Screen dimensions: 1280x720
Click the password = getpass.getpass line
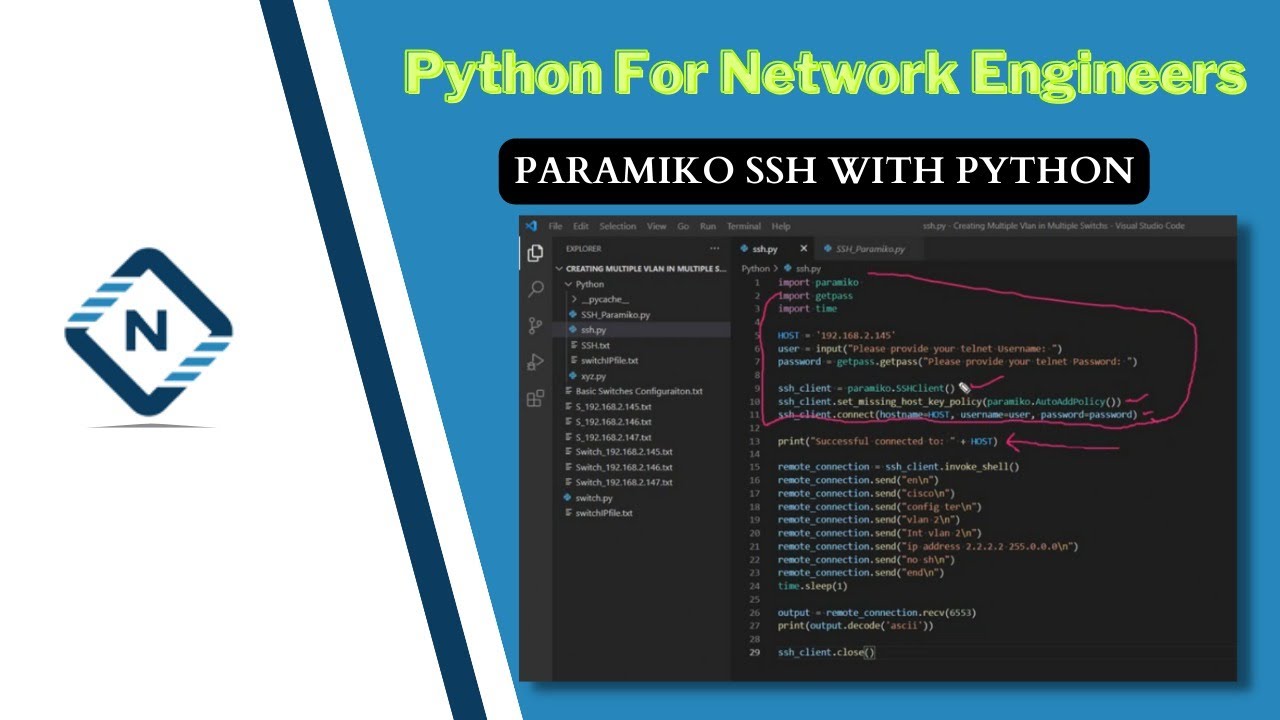[957, 361]
